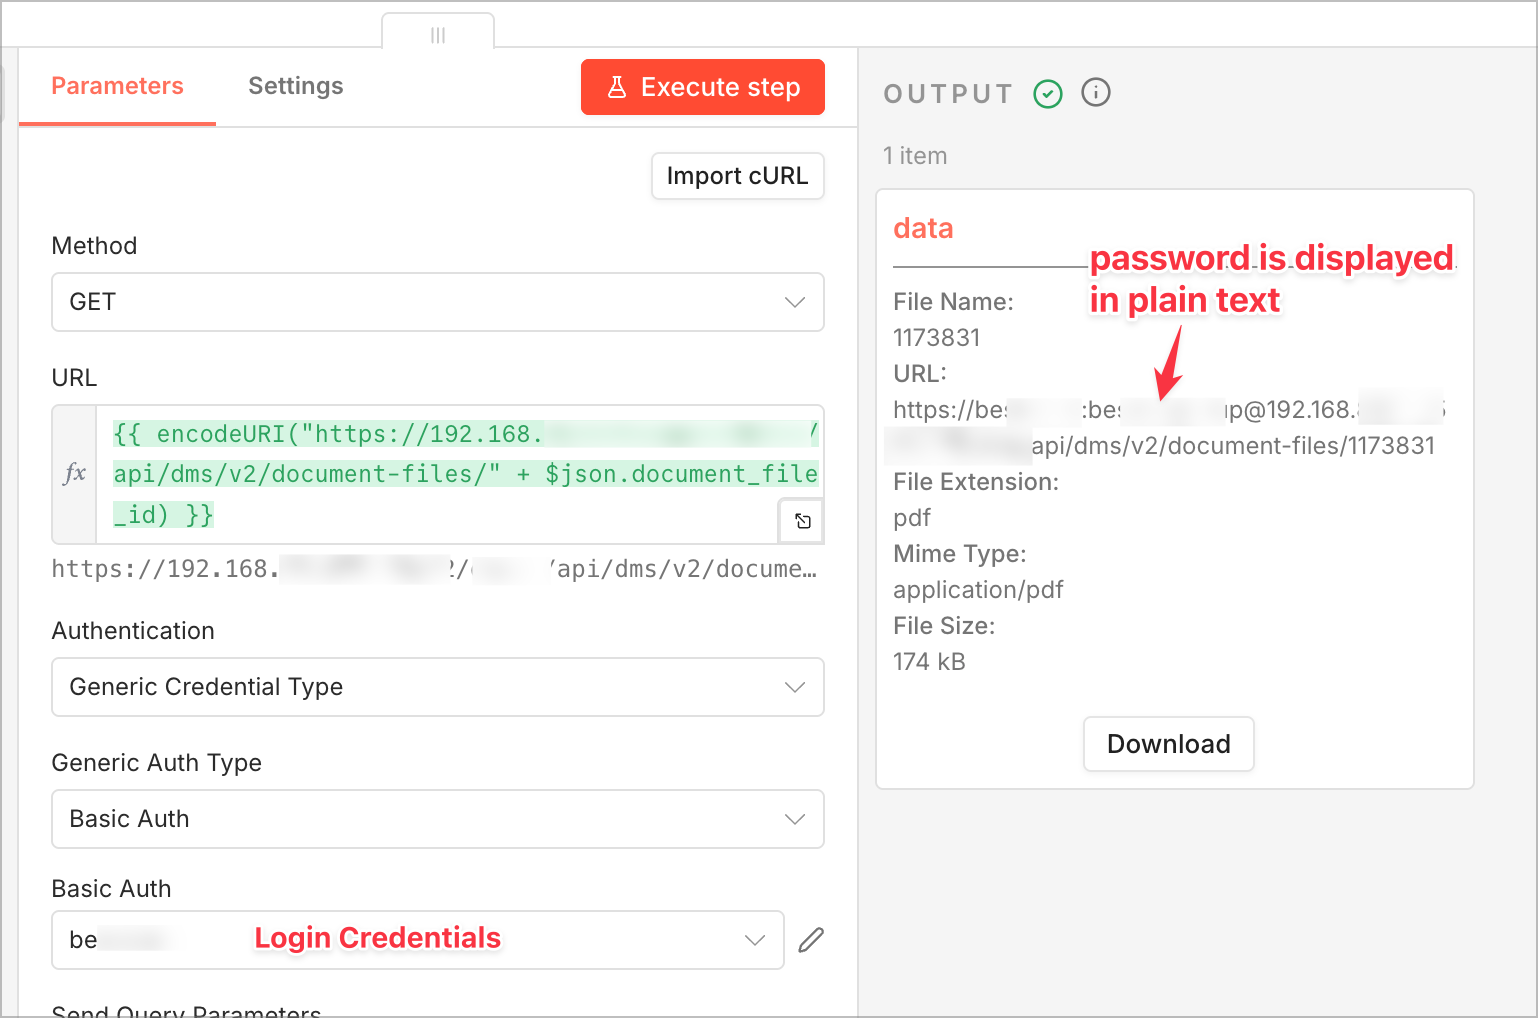Click the pencil icon to edit Basic Auth credential

coord(811,940)
